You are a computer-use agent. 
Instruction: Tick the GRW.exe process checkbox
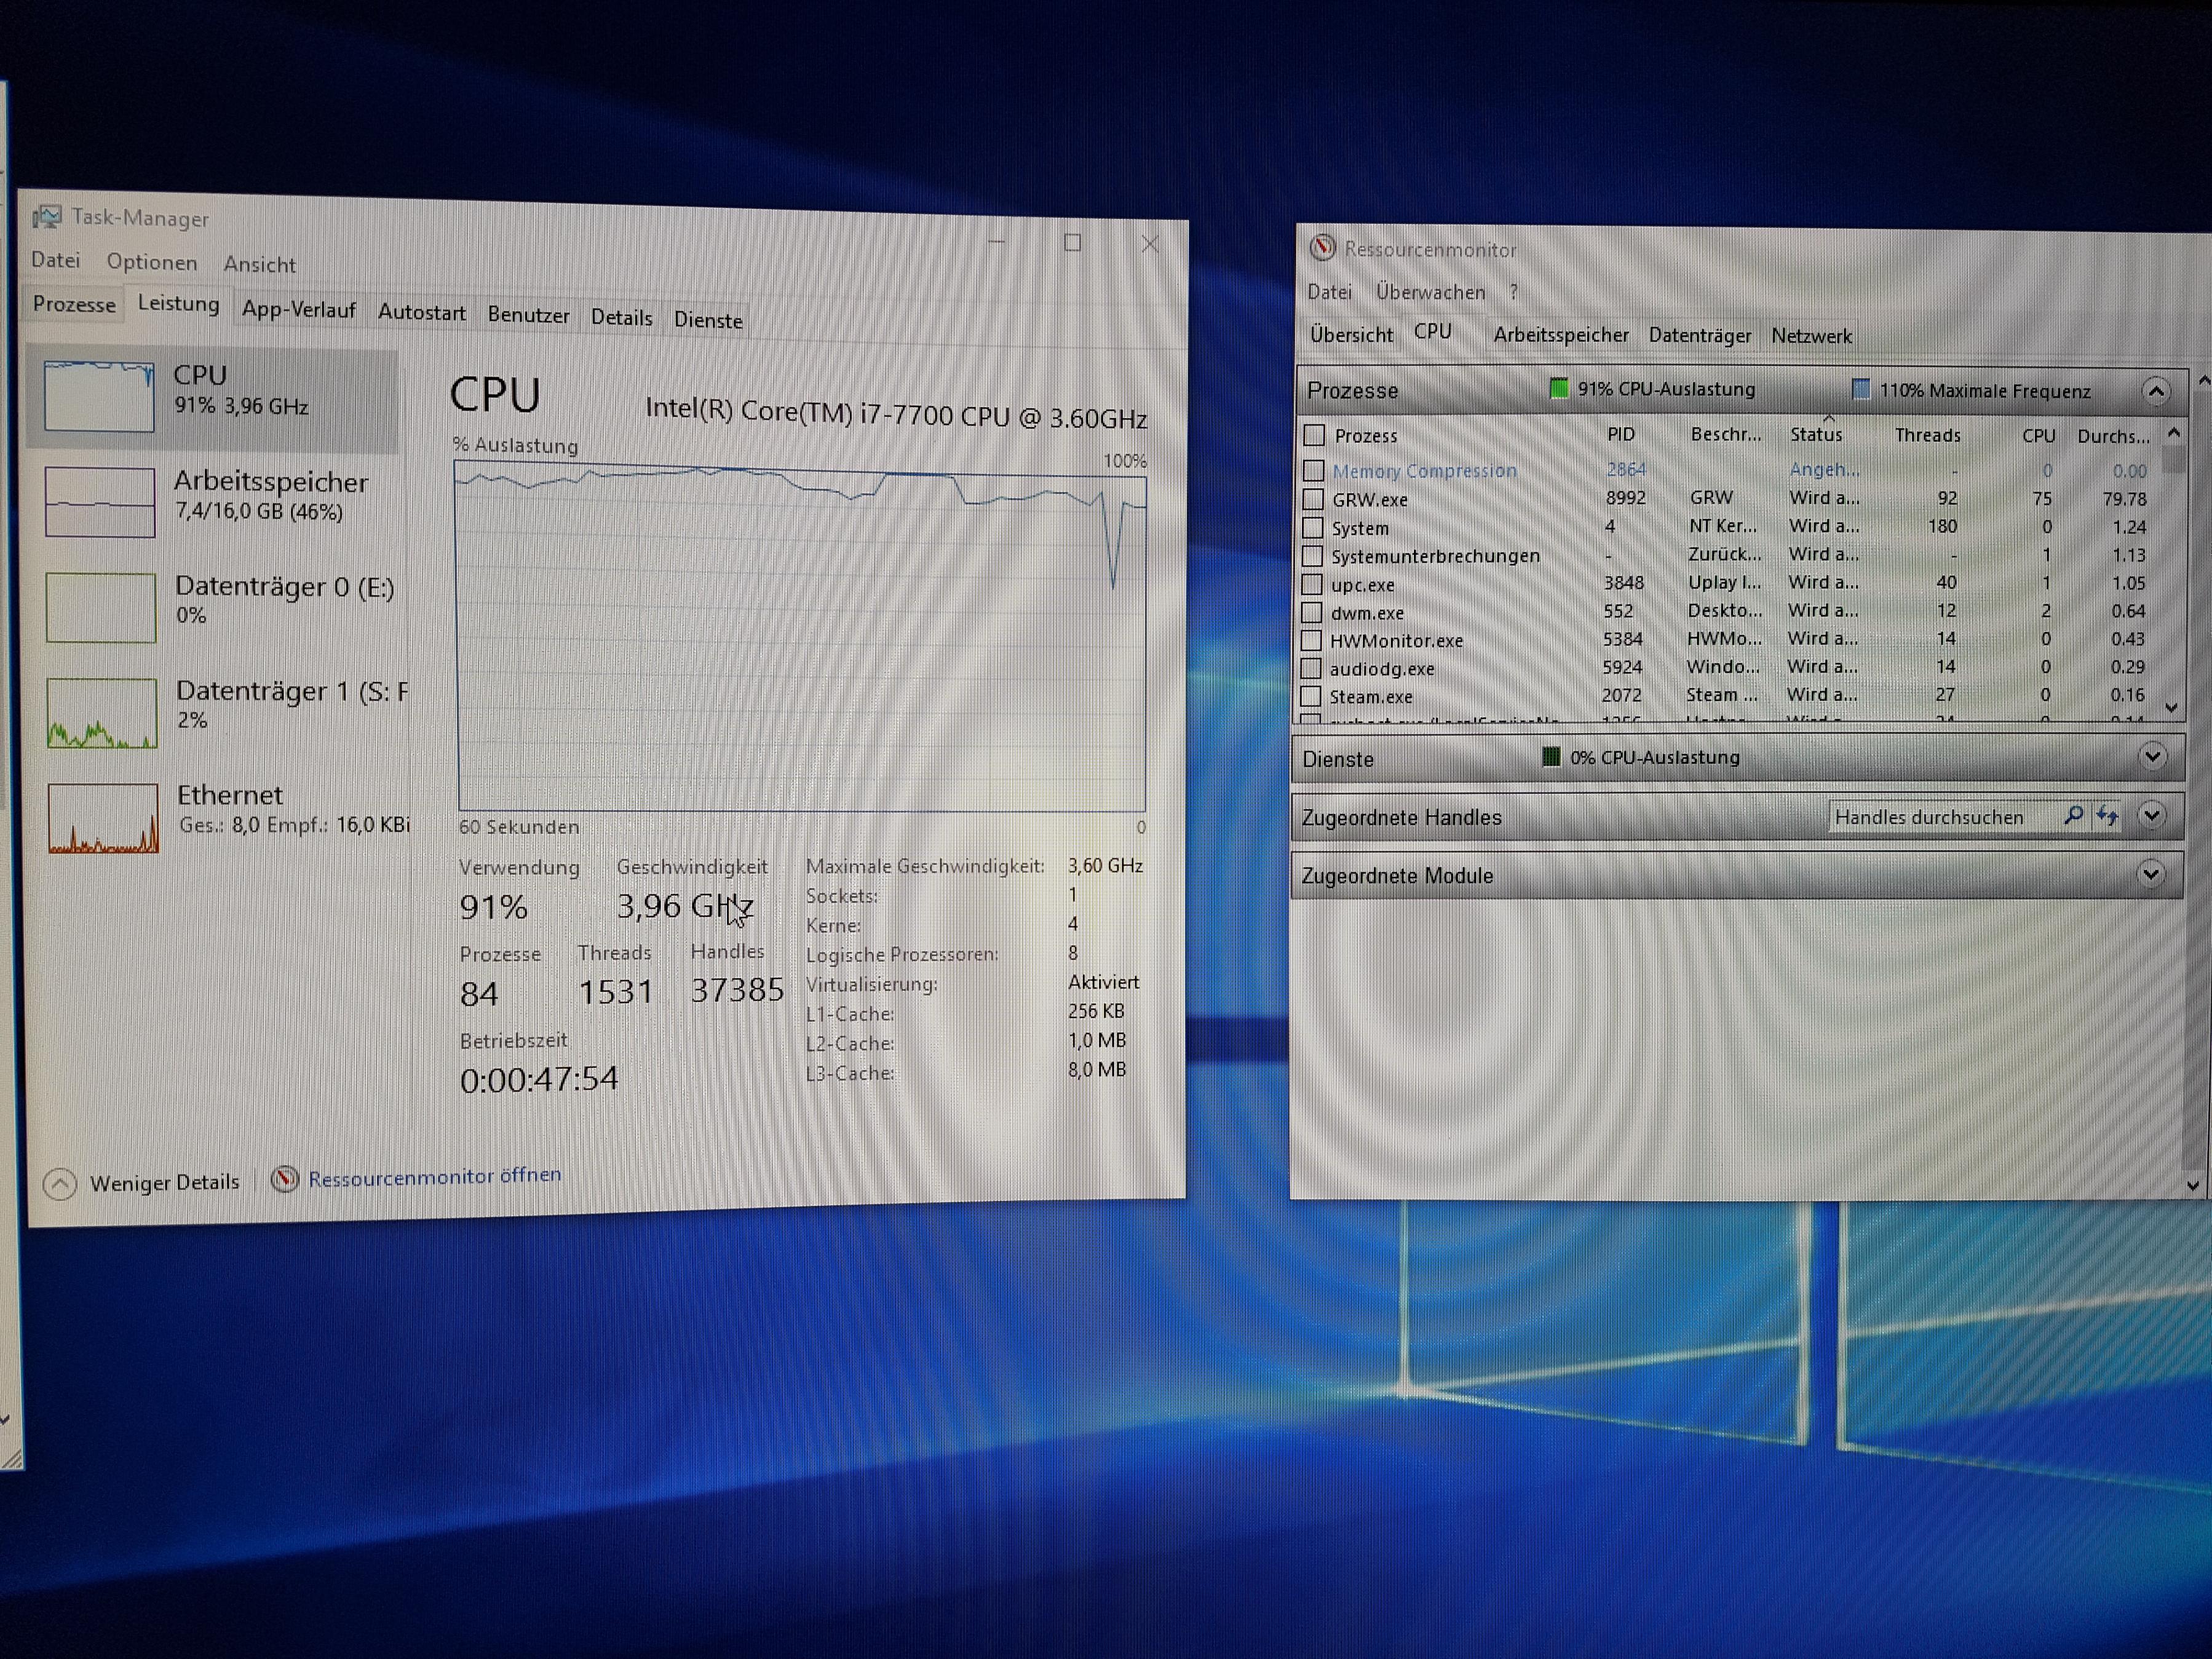(1313, 499)
